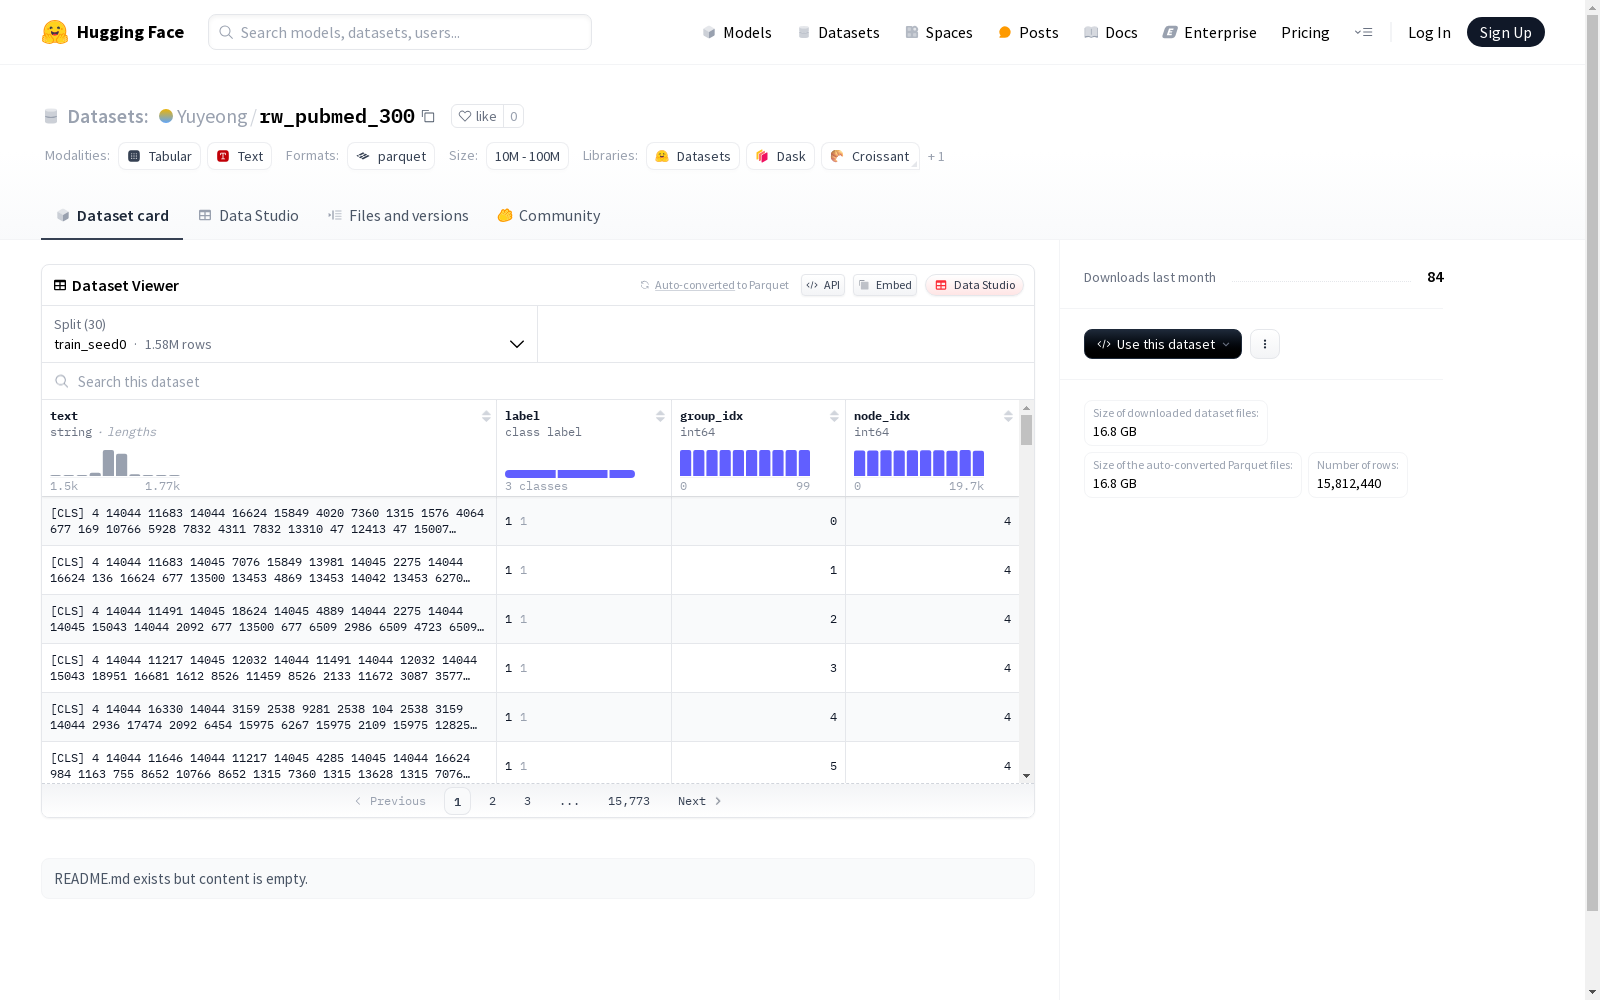This screenshot has height=1000, width=1600.
Task: Click the Hugging Face logo icon
Action: click(55, 32)
